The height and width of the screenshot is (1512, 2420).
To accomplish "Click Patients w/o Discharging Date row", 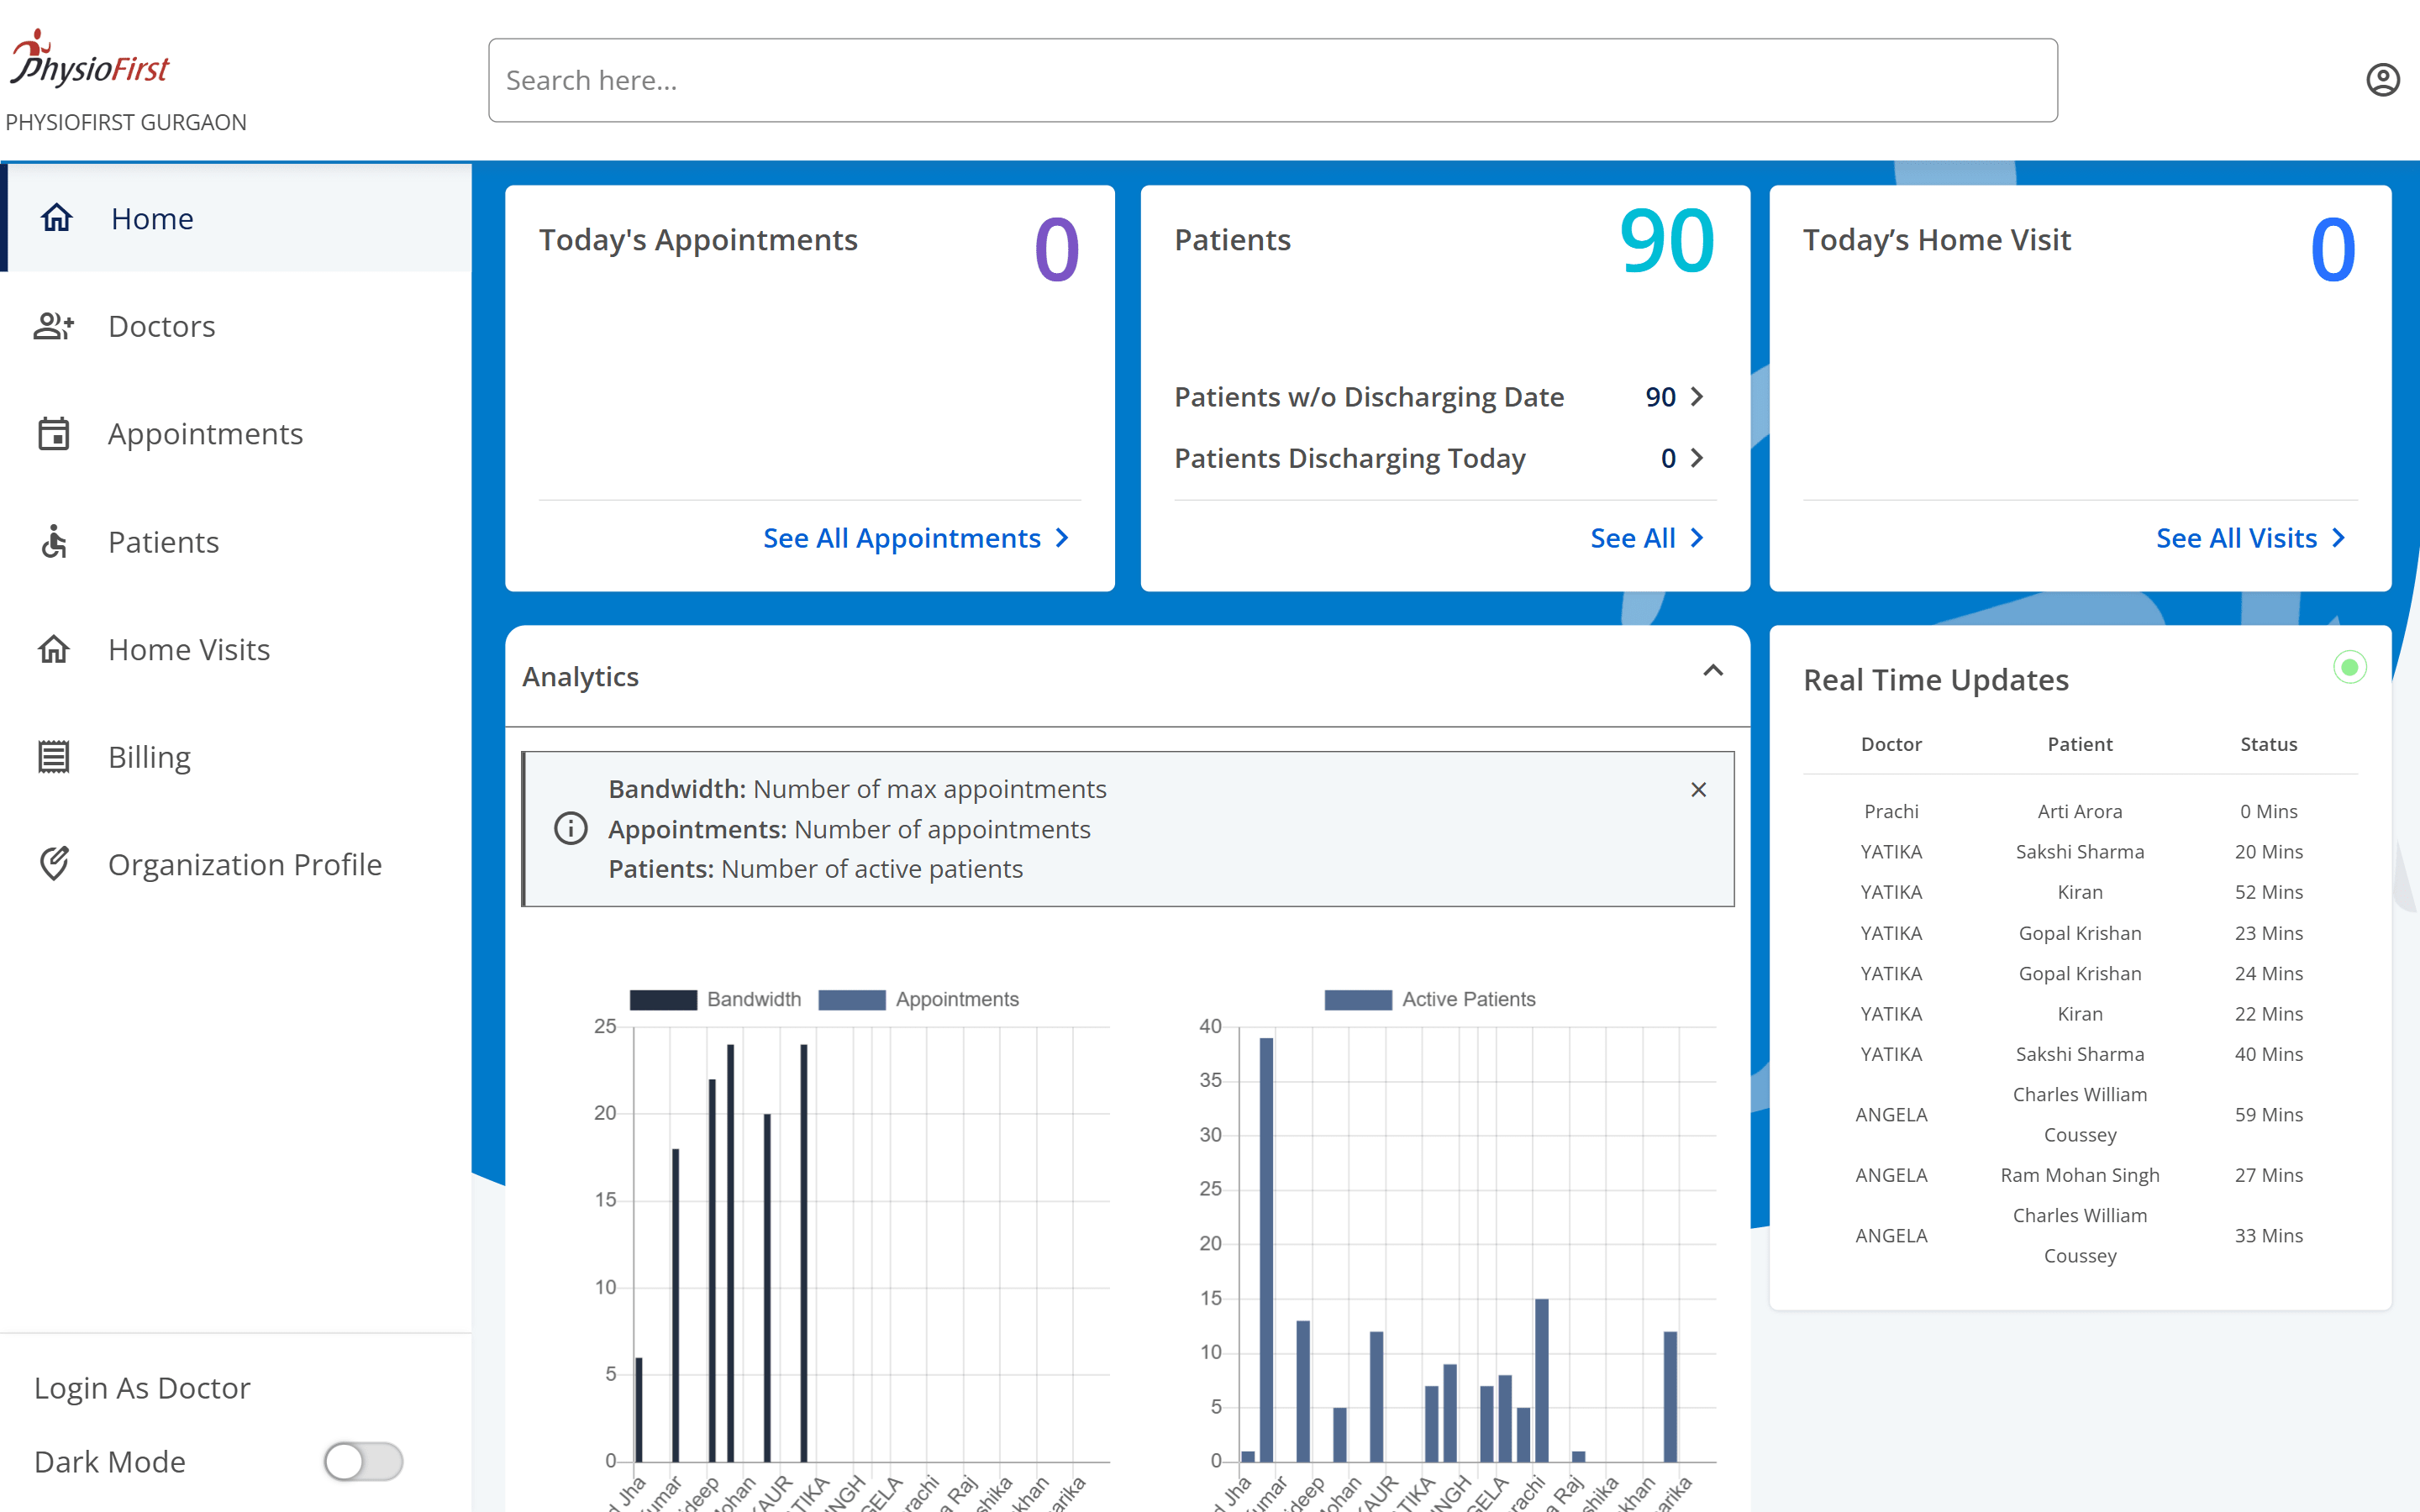I will [1440, 397].
